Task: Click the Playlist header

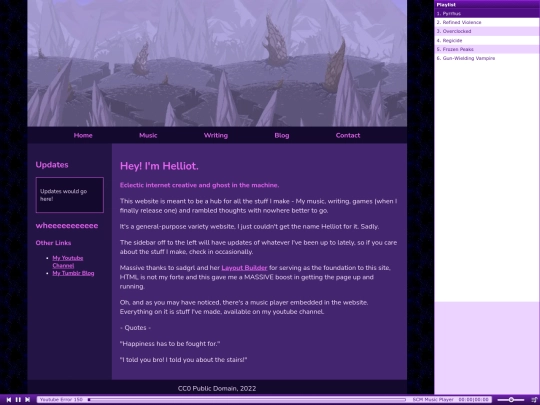Action: tap(487, 4)
